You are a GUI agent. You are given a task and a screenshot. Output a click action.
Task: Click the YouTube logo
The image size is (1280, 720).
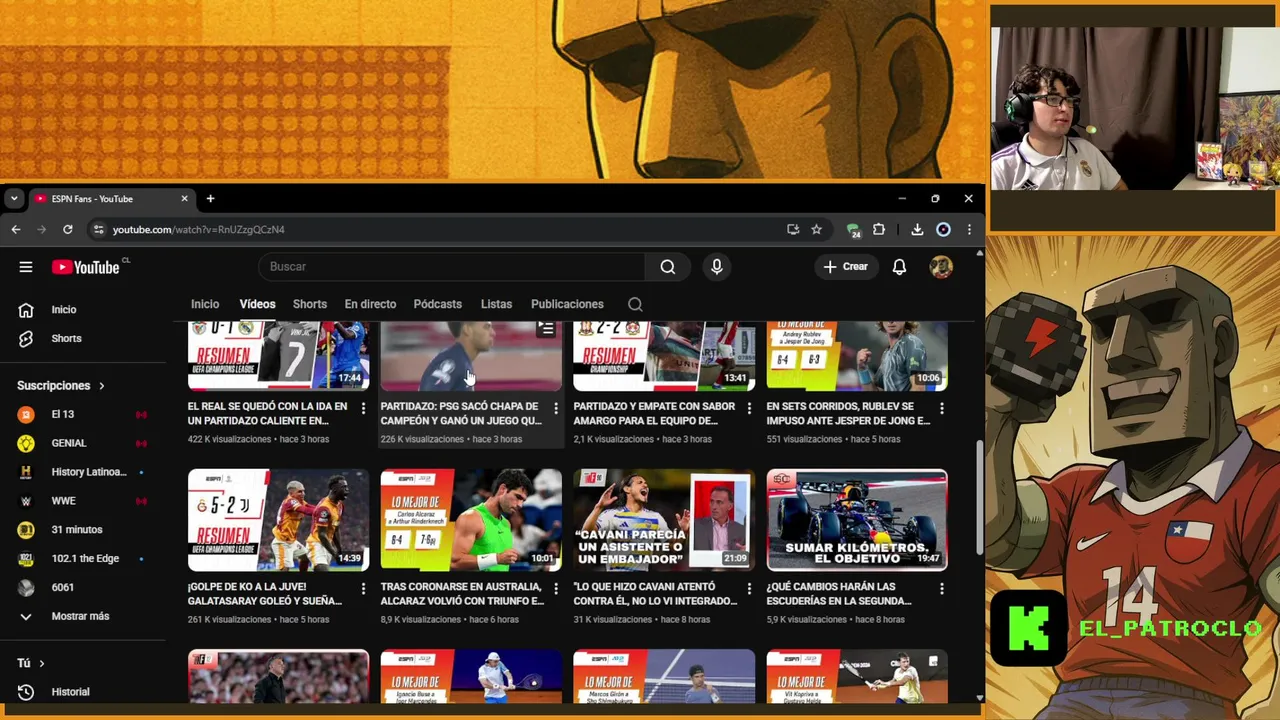click(86, 267)
